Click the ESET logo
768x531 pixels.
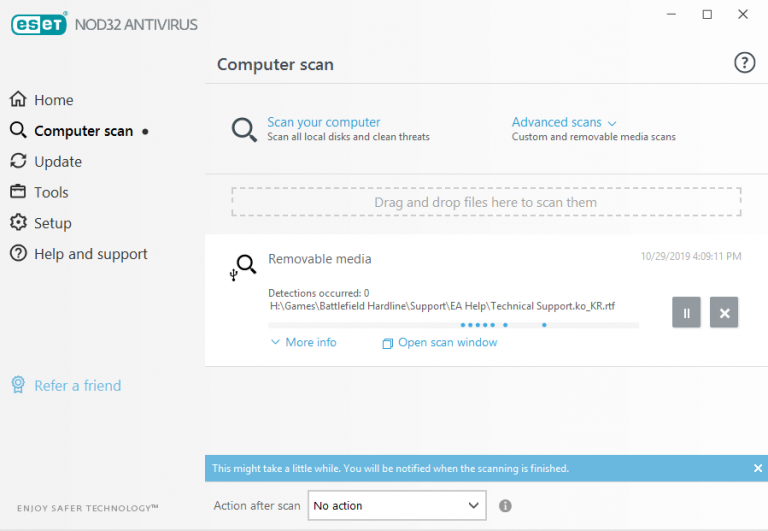(38, 24)
